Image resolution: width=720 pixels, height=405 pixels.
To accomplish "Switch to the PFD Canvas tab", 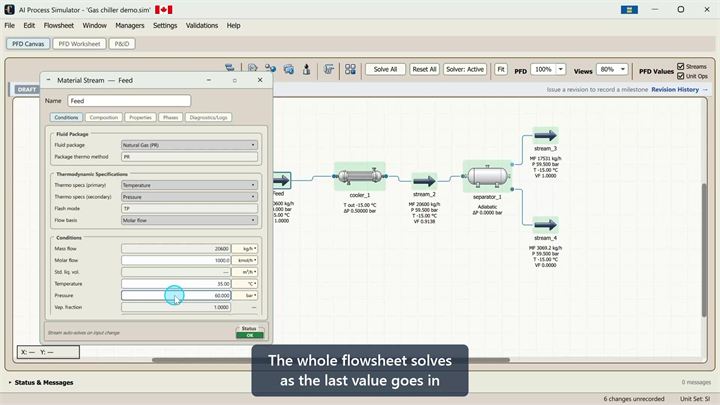I will (28, 44).
